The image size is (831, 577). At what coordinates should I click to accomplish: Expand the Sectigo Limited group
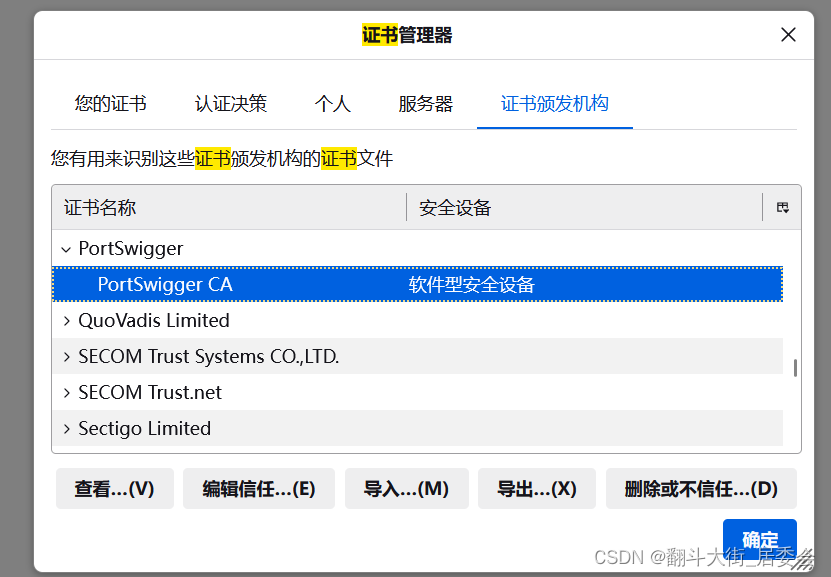pyautogui.click(x=66, y=429)
